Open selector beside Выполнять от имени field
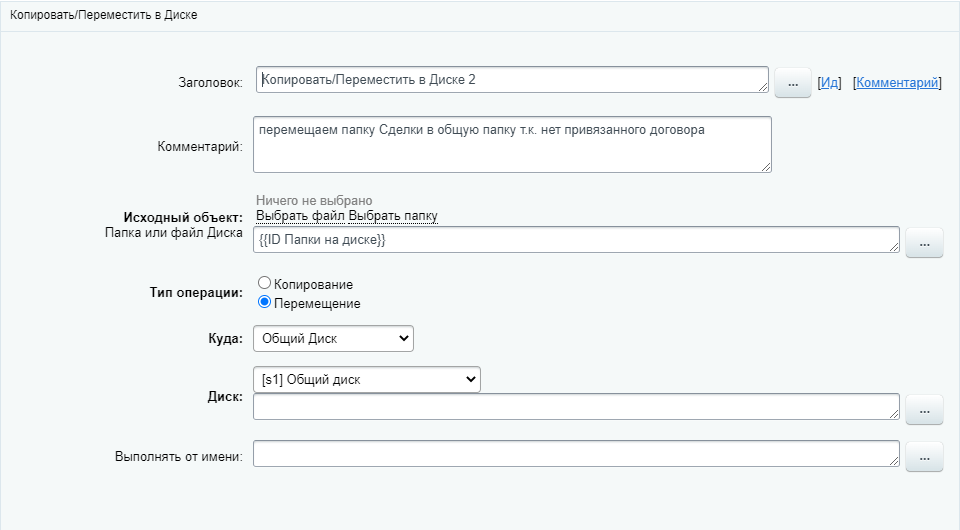Screen dimensions: 960x530 click(924, 457)
